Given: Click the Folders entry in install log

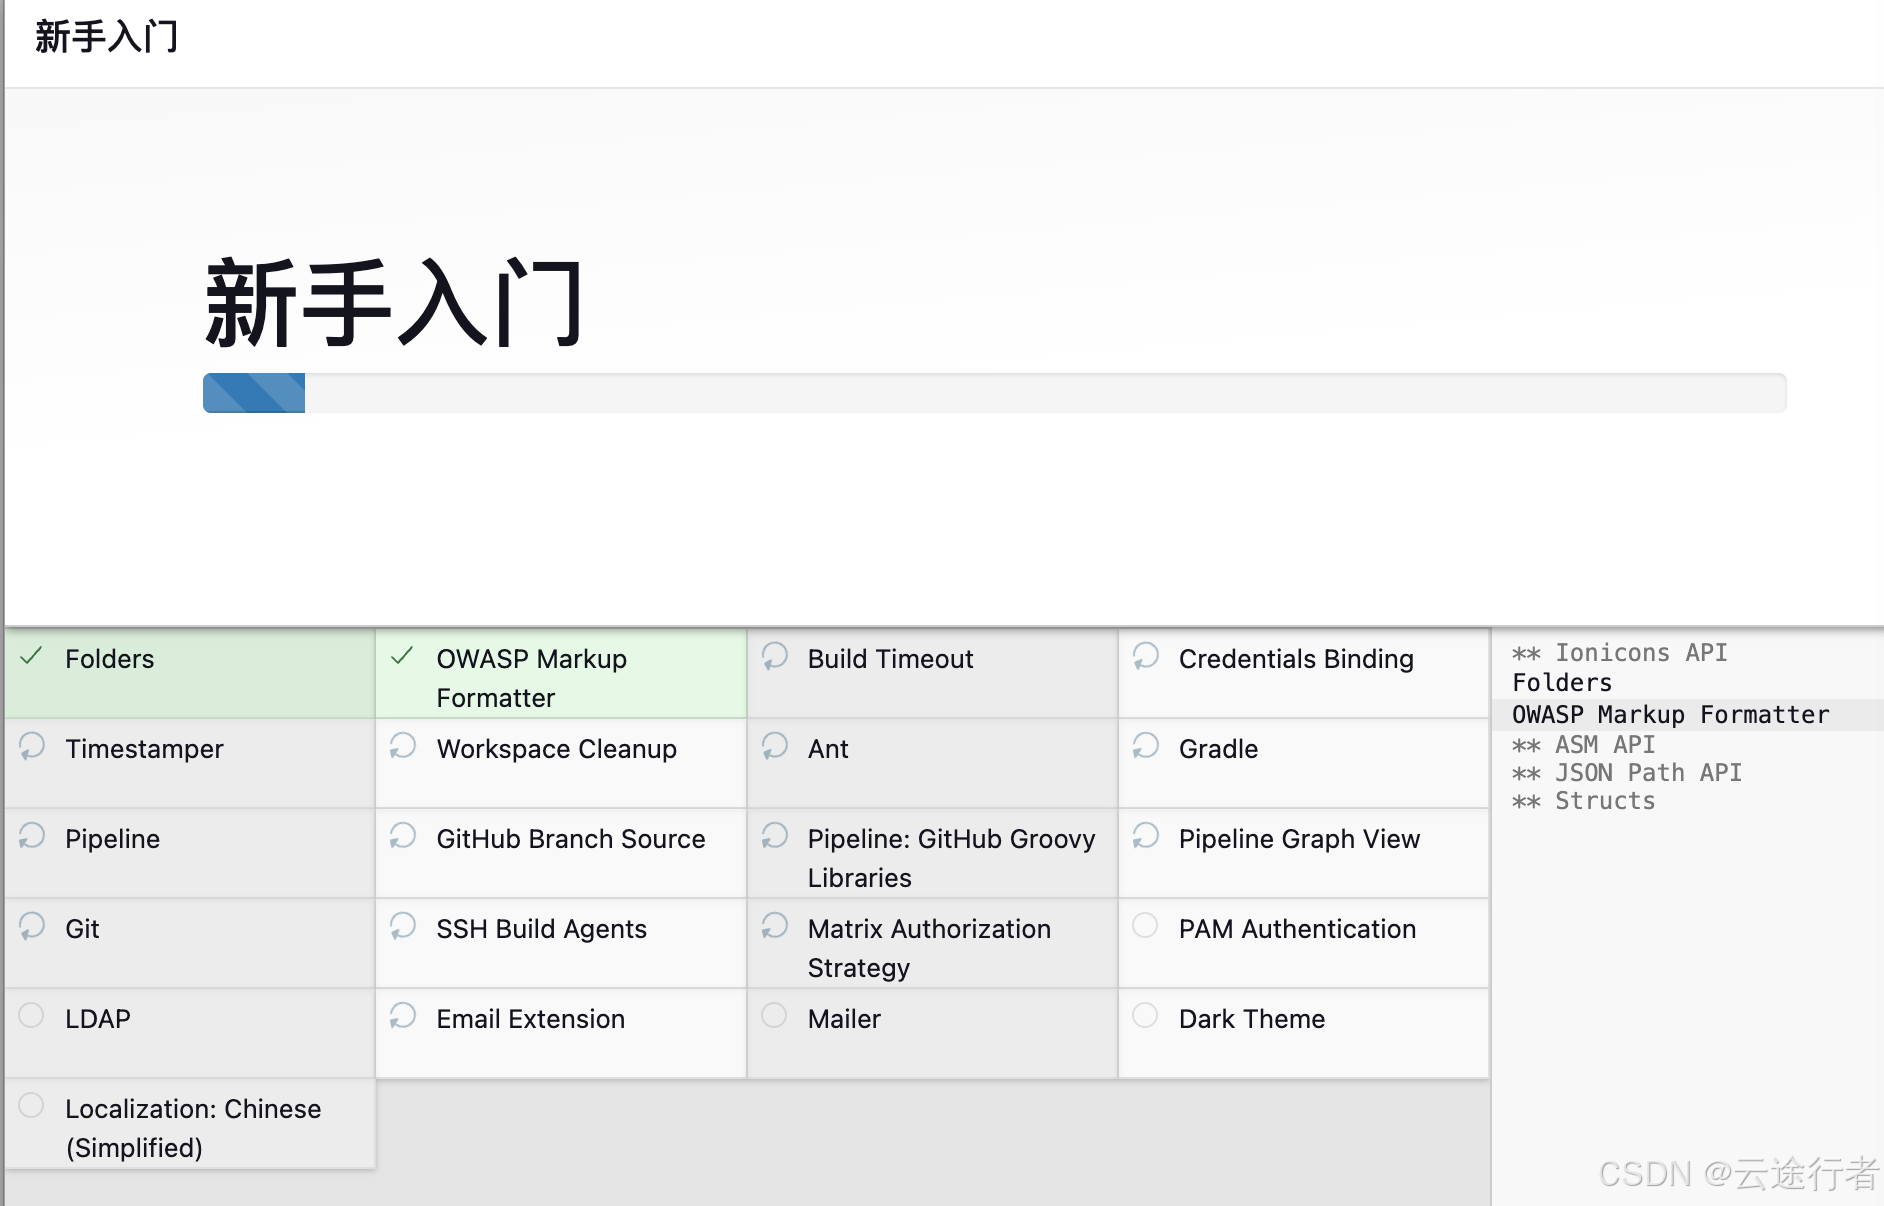Looking at the screenshot, I should (x=1562, y=683).
